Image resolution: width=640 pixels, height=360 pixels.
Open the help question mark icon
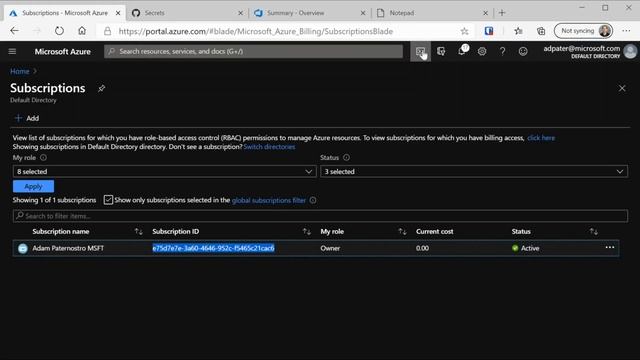click(502, 51)
